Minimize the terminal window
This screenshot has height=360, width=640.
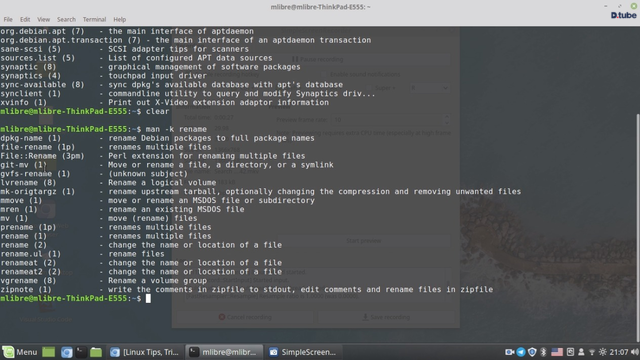pos(606,6)
